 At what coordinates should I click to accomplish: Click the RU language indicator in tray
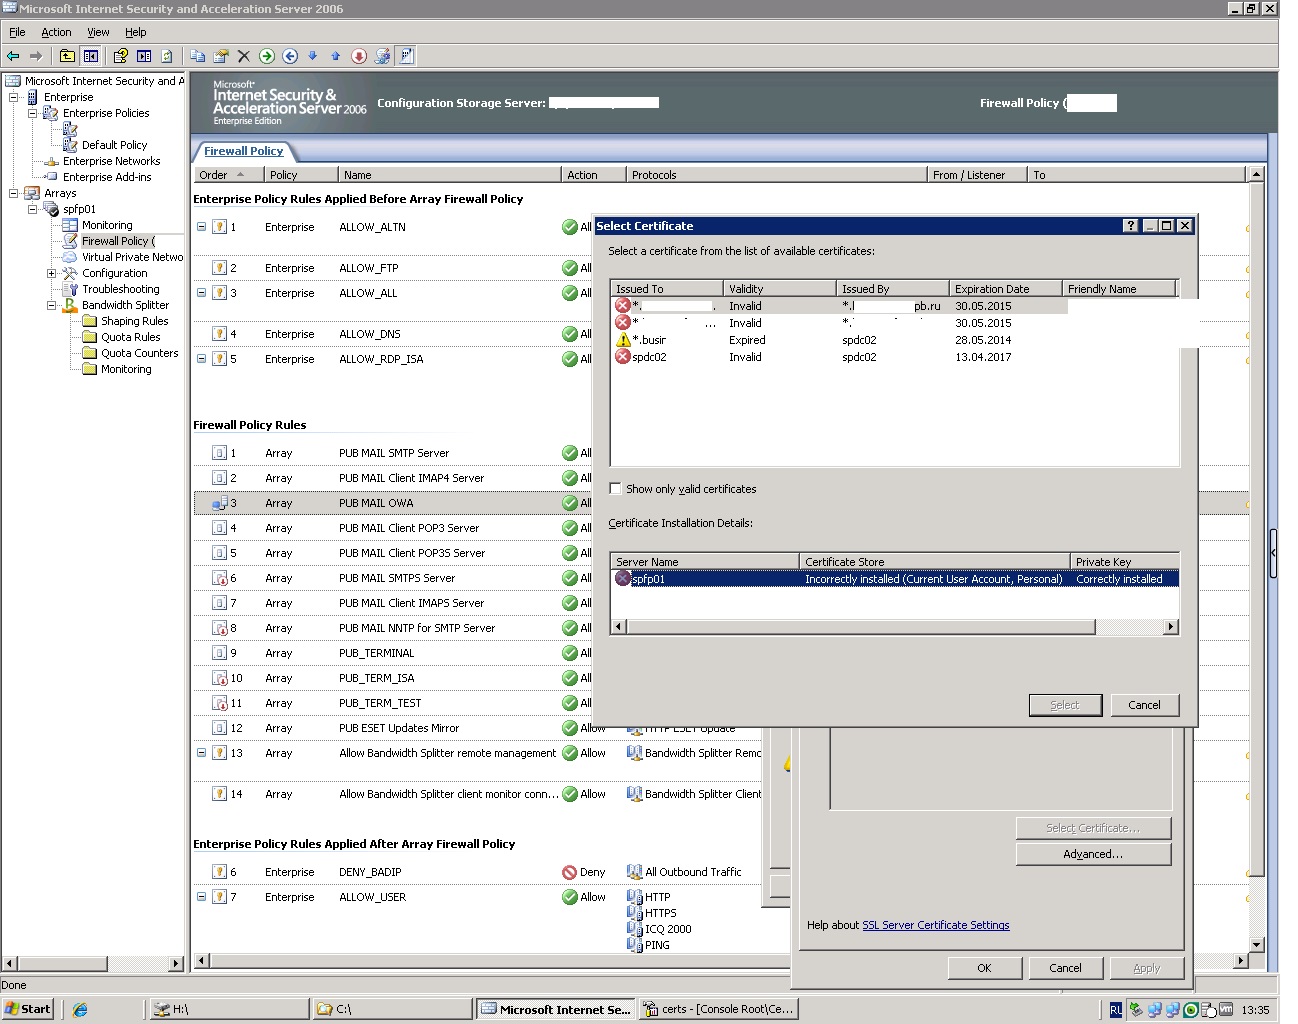click(x=1116, y=1010)
